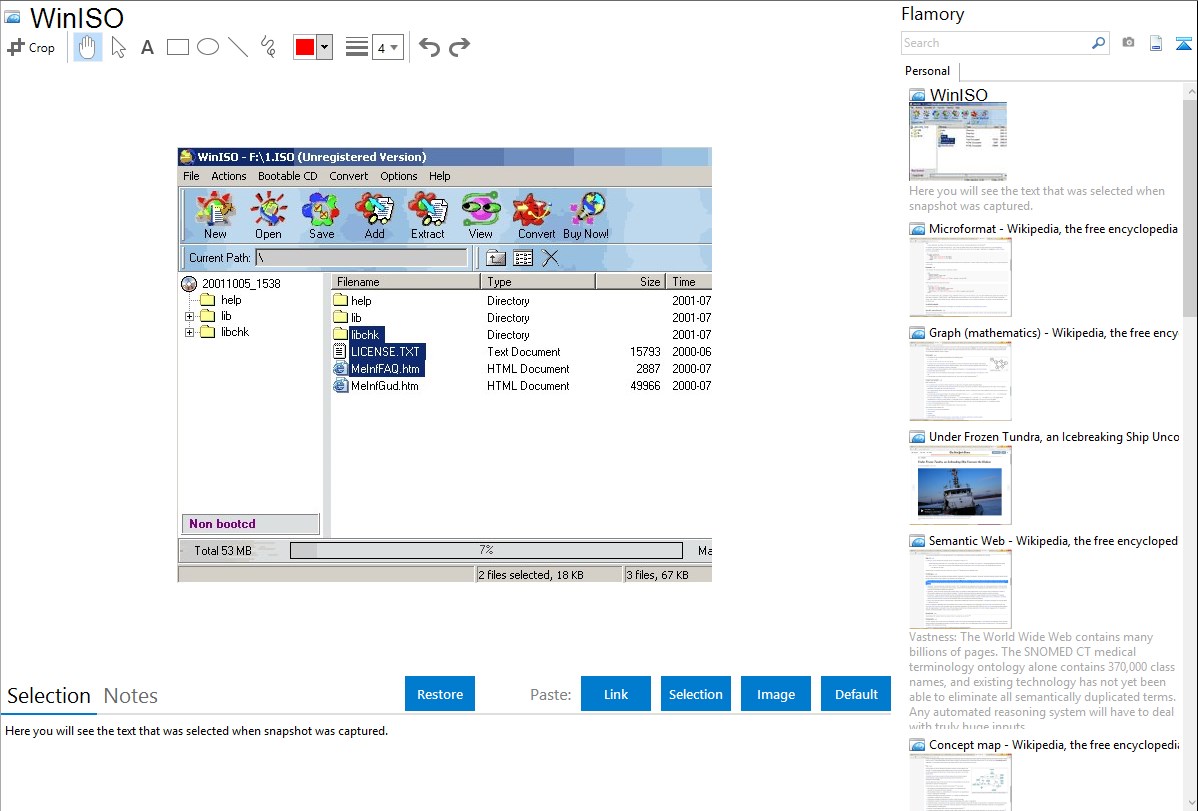Choose the text annotation tool
Screen dimensions: 1198x811
coord(147,47)
